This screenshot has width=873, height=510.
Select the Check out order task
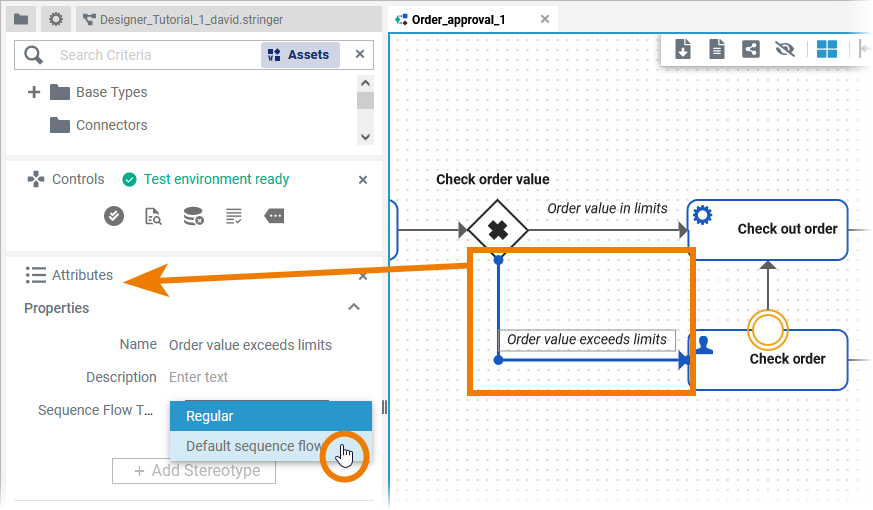(x=768, y=229)
